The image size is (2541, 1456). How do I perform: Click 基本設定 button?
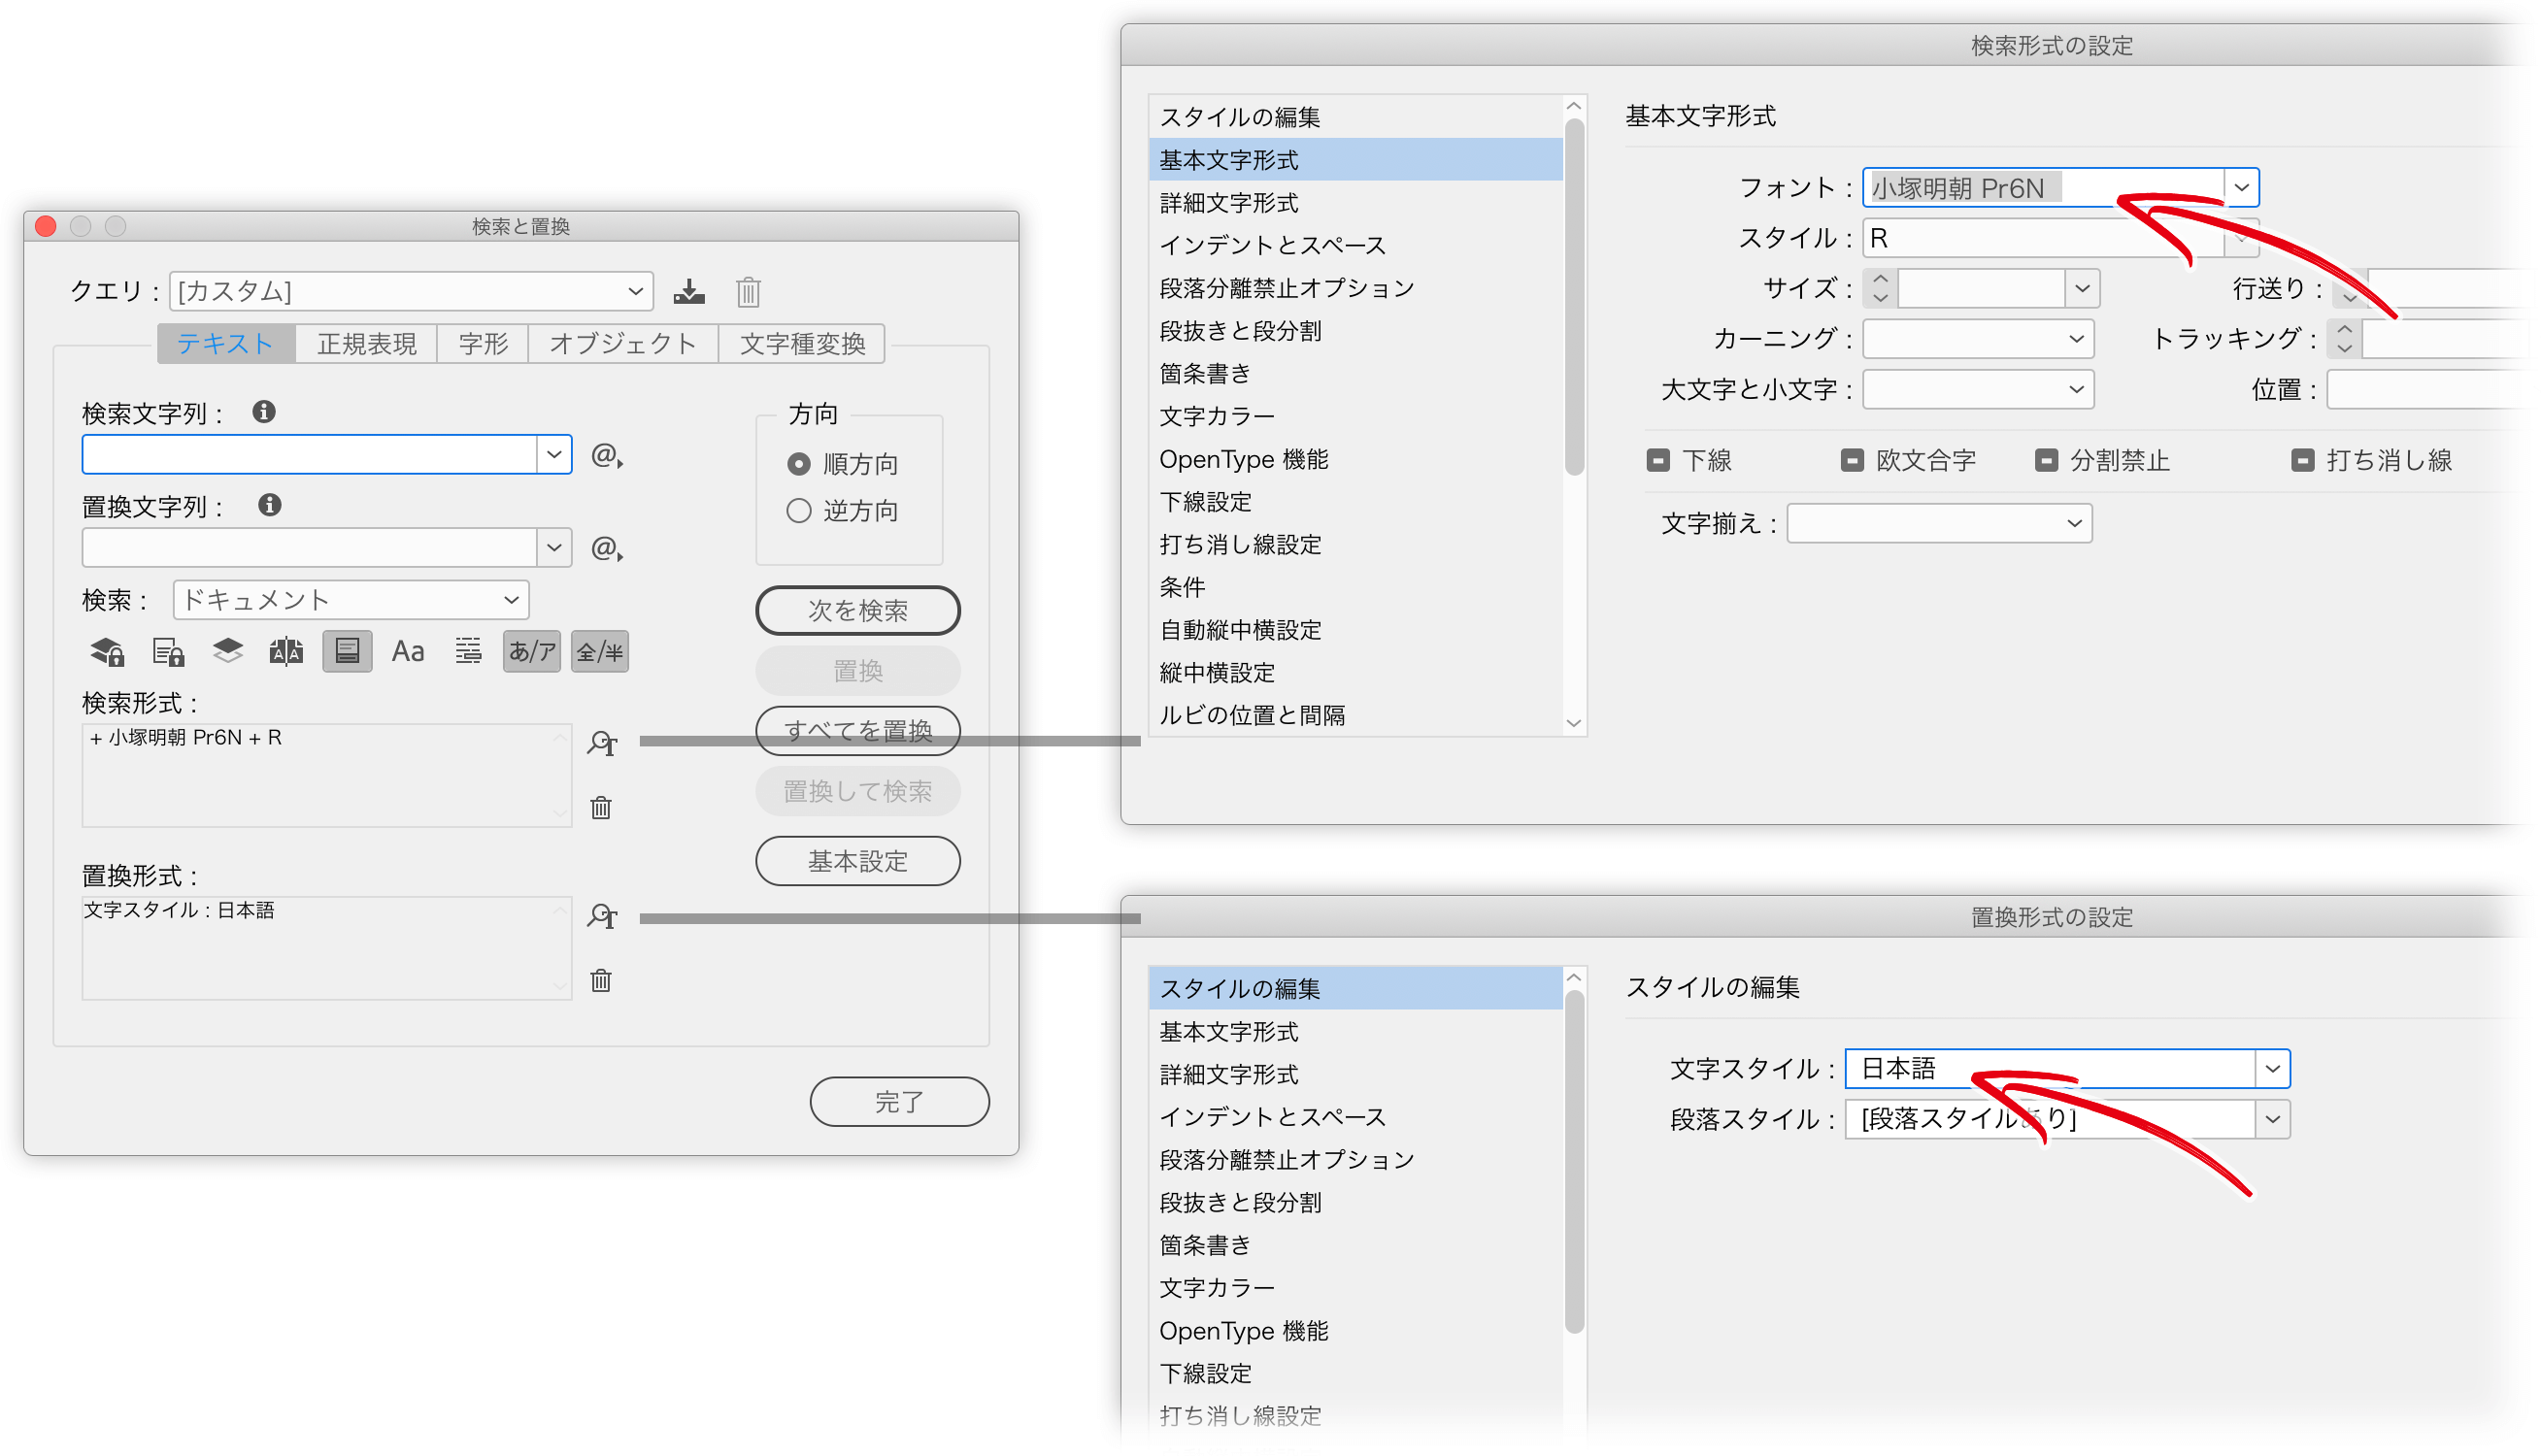(x=858, y=861)
